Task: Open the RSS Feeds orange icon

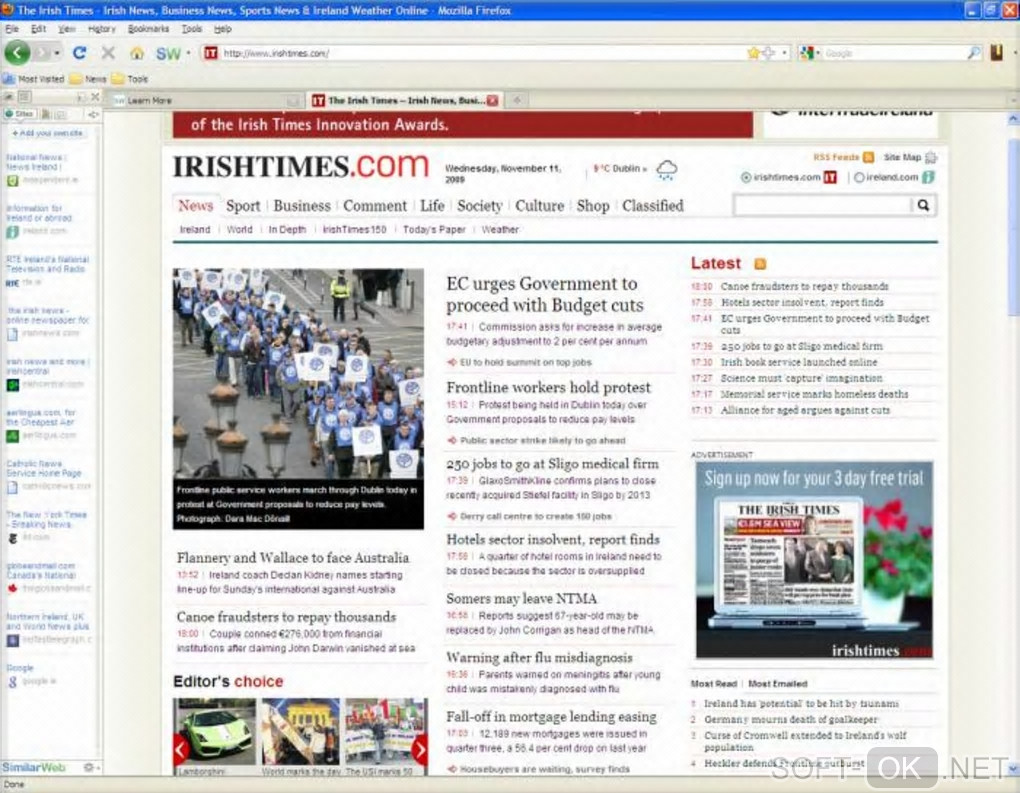Action: pyautogui.click(x=868, y=157)
